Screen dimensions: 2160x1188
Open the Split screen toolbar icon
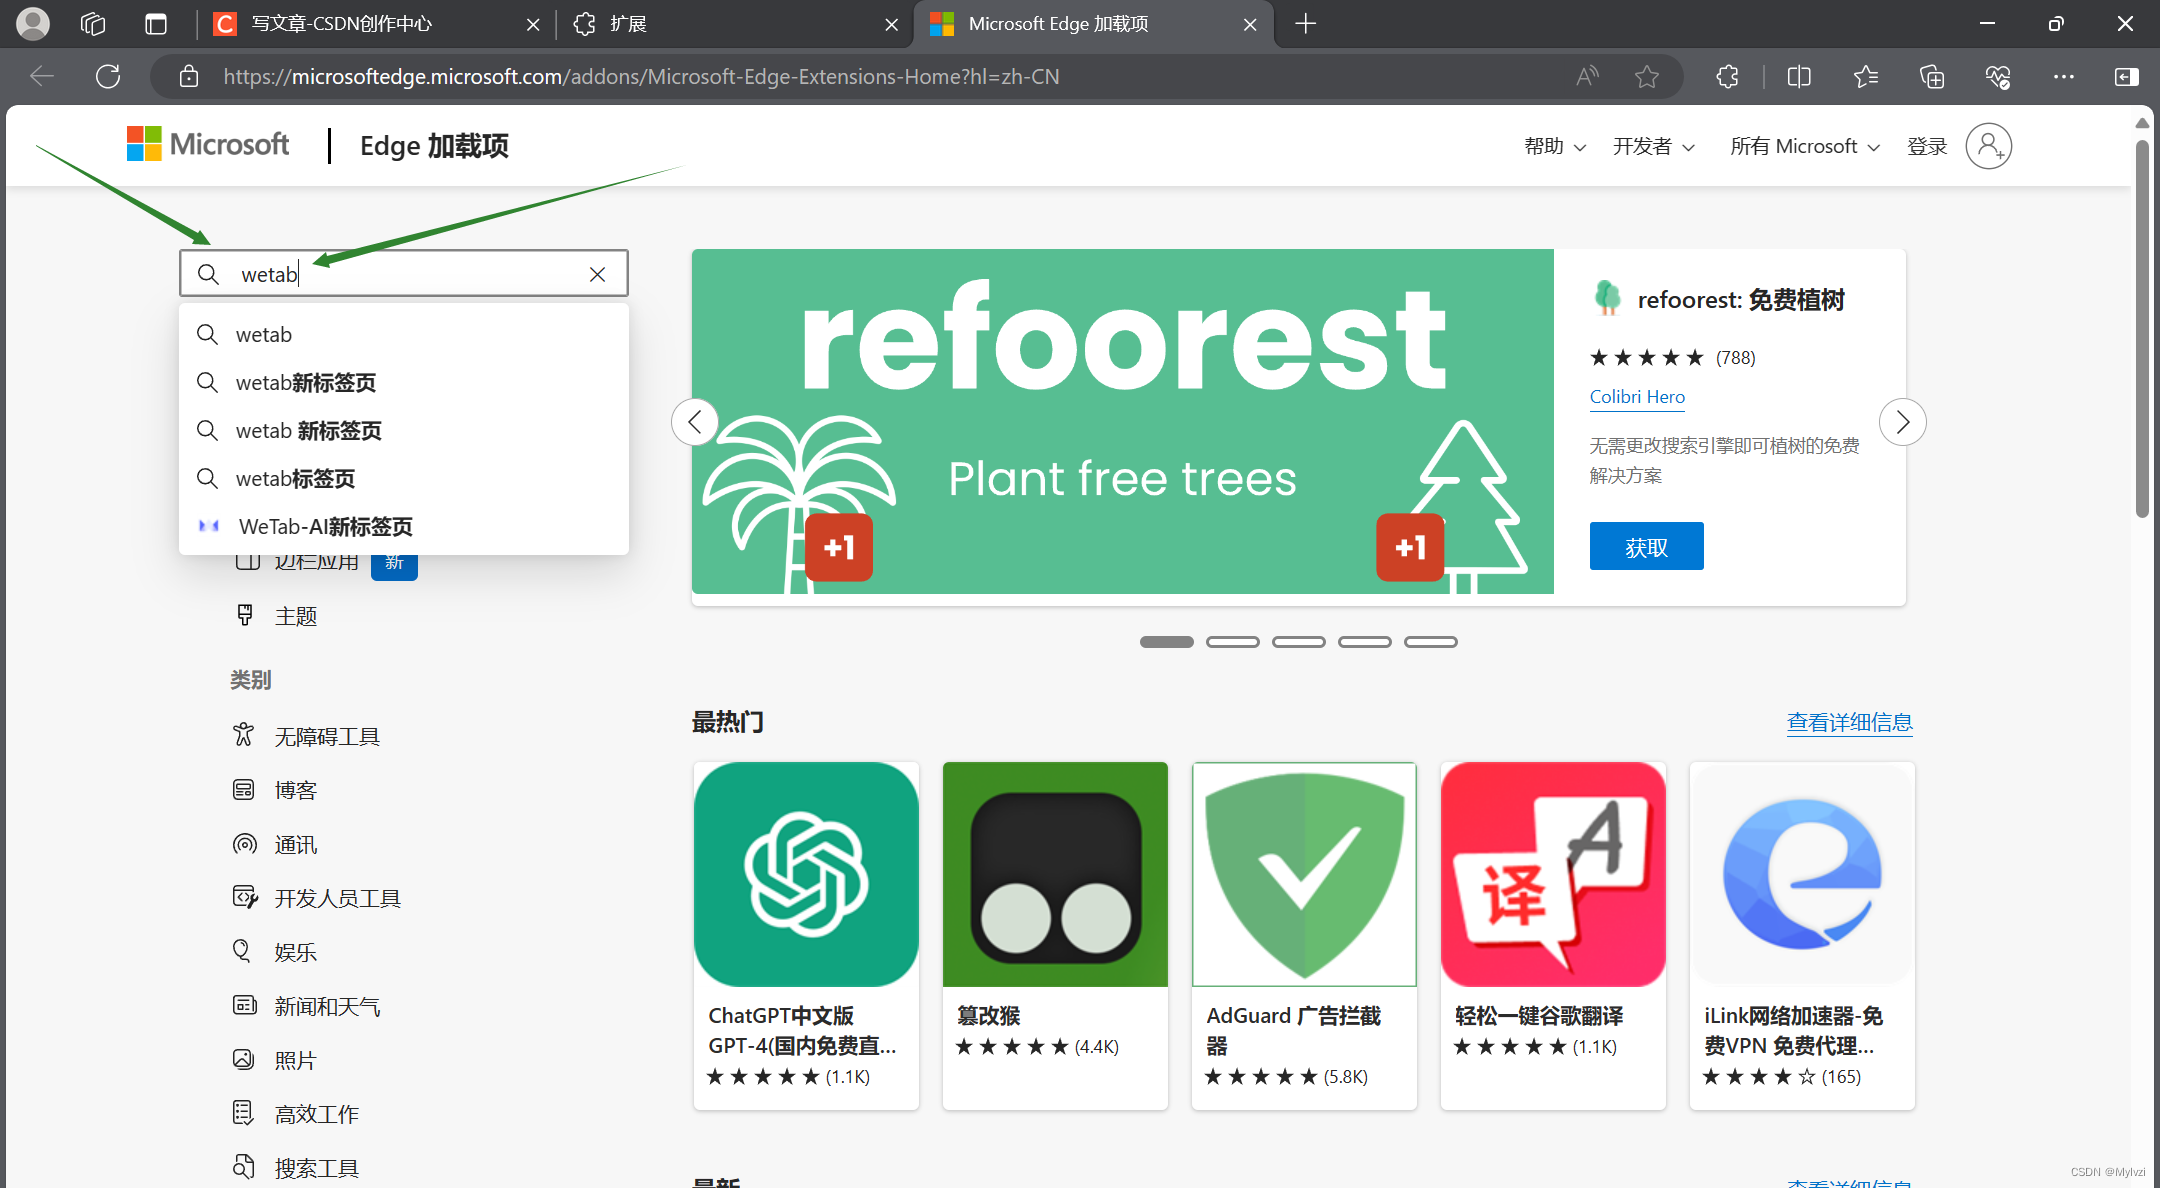(1798, 77)
